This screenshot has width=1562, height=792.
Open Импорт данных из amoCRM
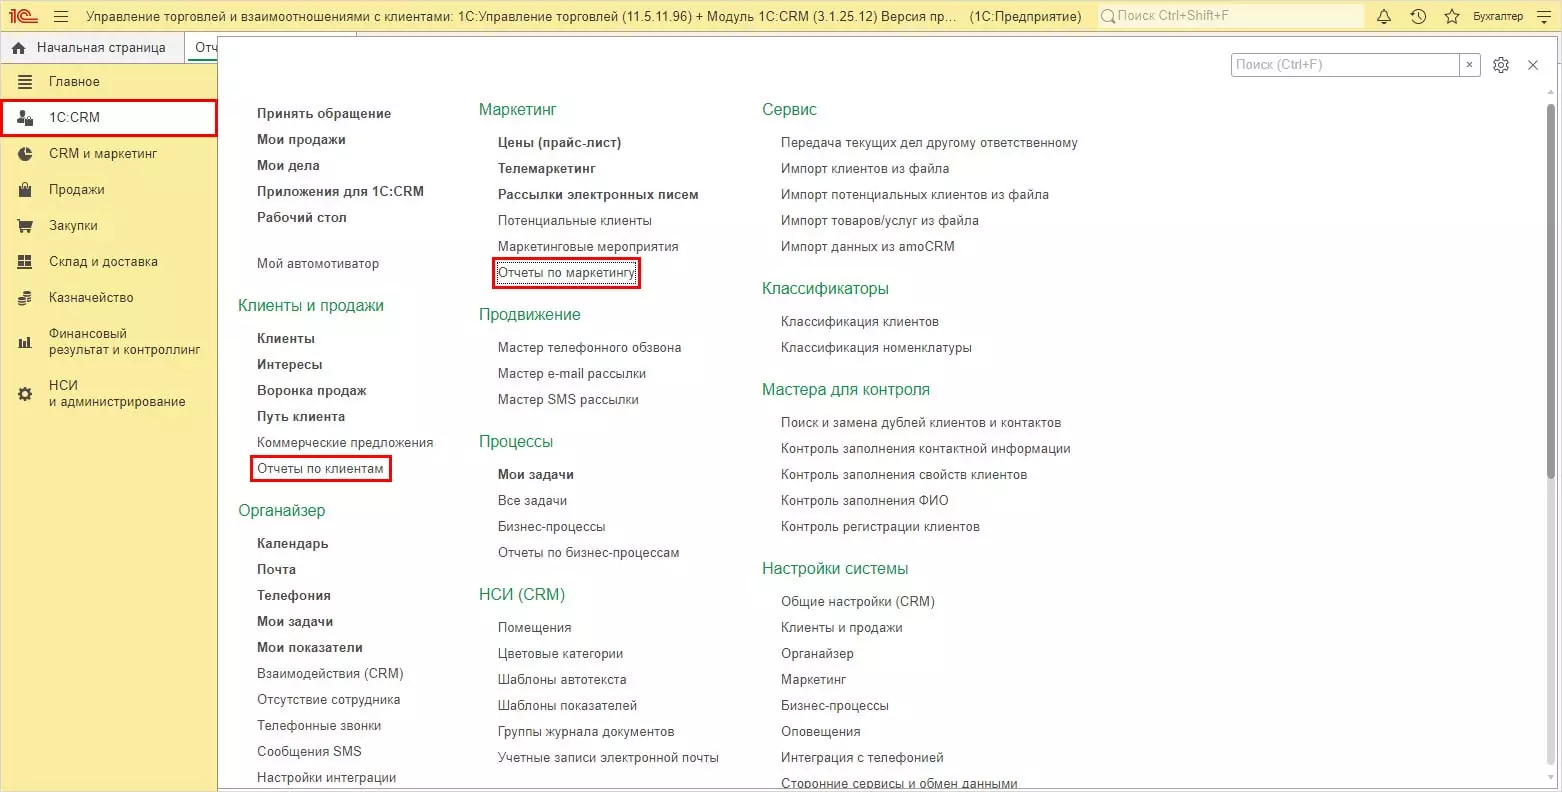pos(868,246)
